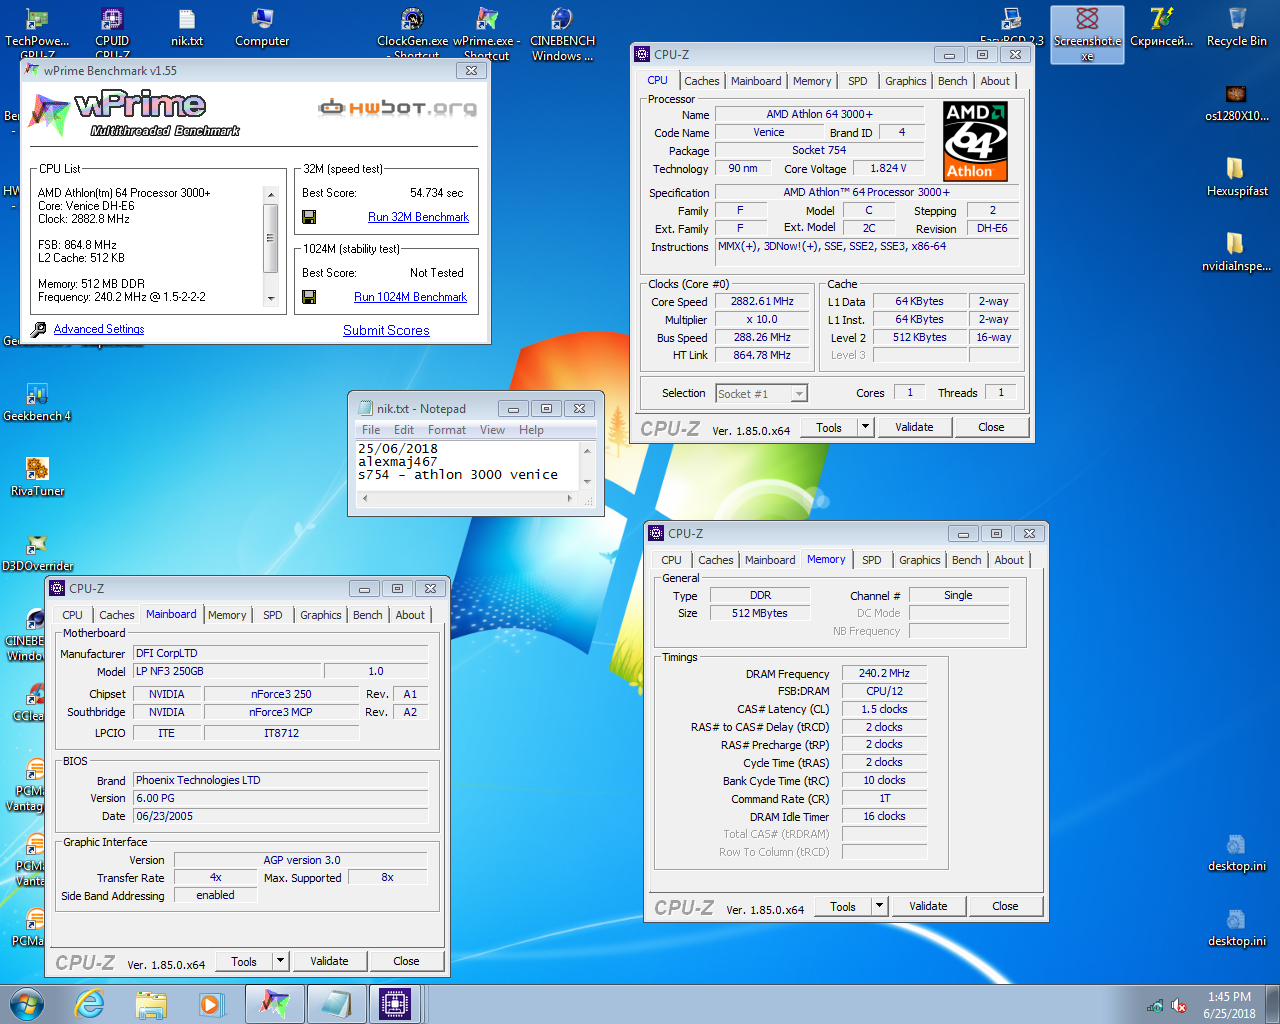This screenshot has height=1024, width=1280.
Task: Click Run 32M Benchmark link
Action: click(418, 217)
